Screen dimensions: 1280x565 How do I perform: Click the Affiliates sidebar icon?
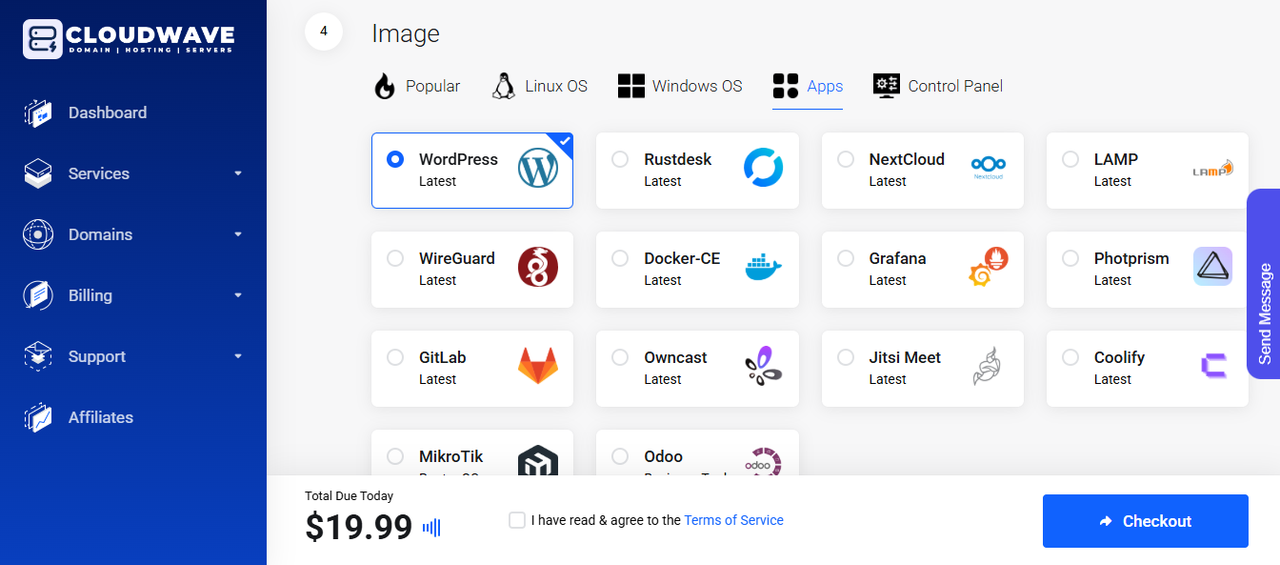tap(38, 418)
